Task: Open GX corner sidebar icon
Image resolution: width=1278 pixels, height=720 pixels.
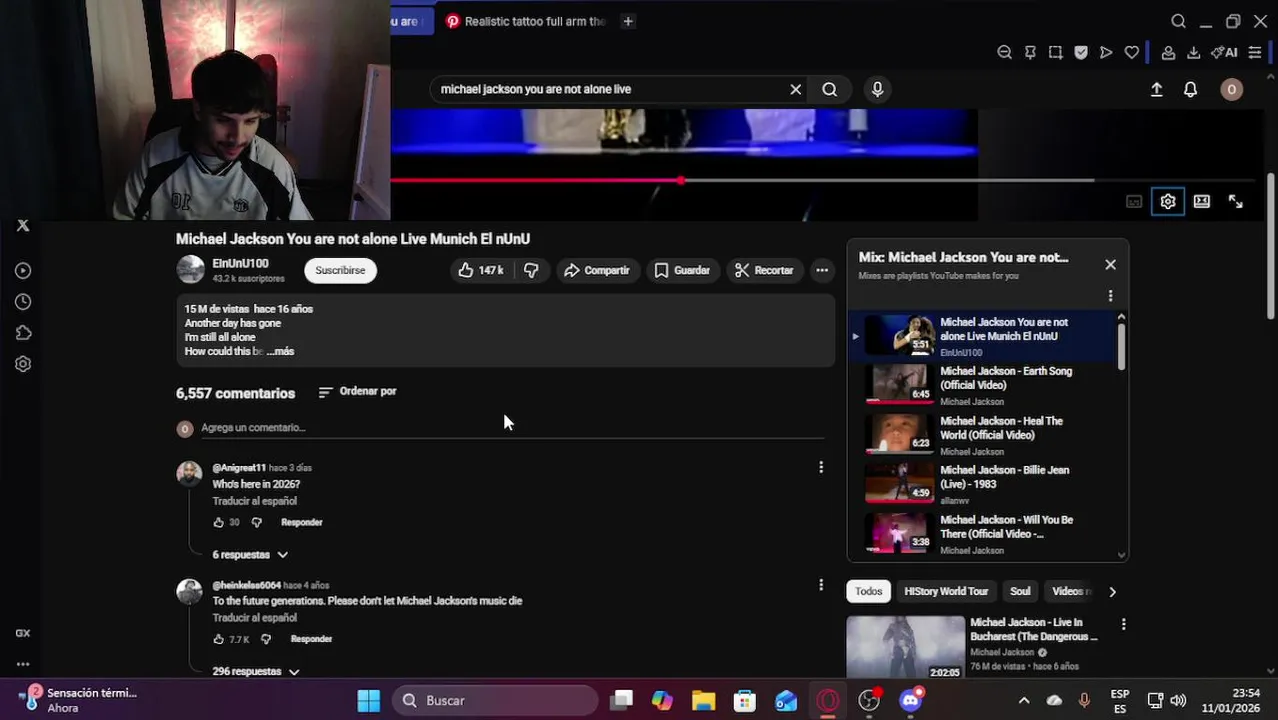Action: point(23,633)
